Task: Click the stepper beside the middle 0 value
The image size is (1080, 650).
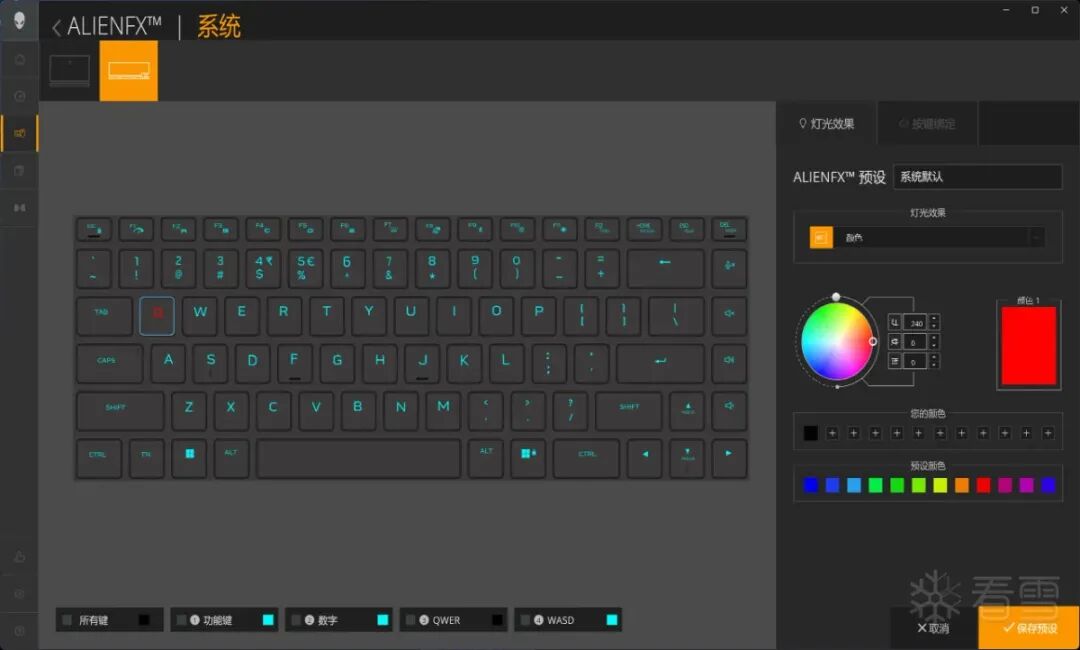Action: pyautogui.click(x=934, y=342)
